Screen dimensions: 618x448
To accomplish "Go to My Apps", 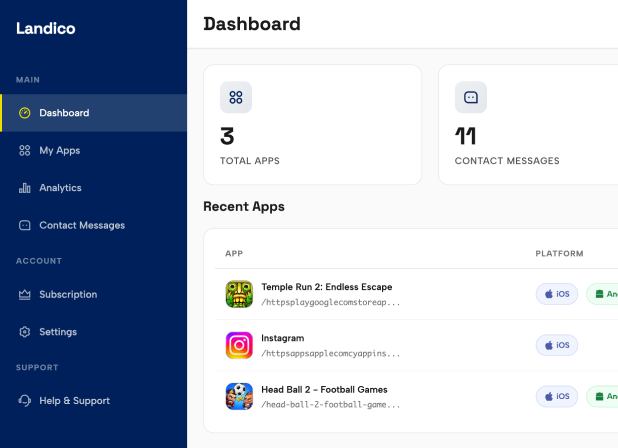I will tap(93, 151).
